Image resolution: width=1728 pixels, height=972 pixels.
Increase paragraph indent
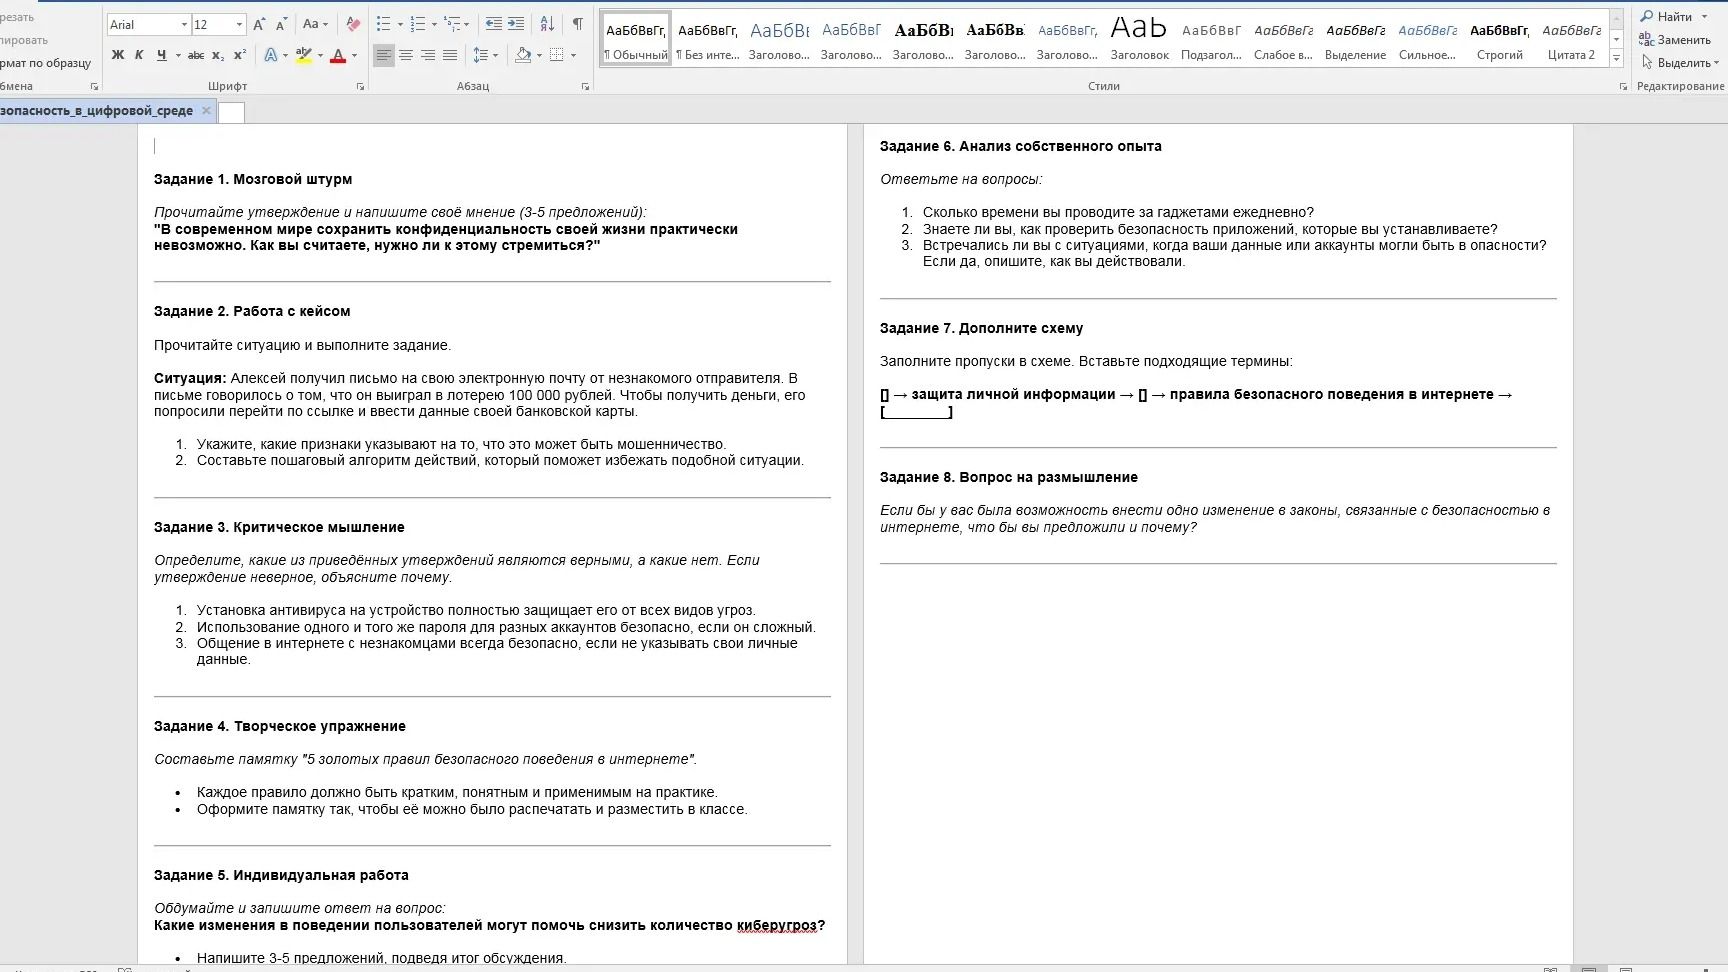click(x=516, y=24)
